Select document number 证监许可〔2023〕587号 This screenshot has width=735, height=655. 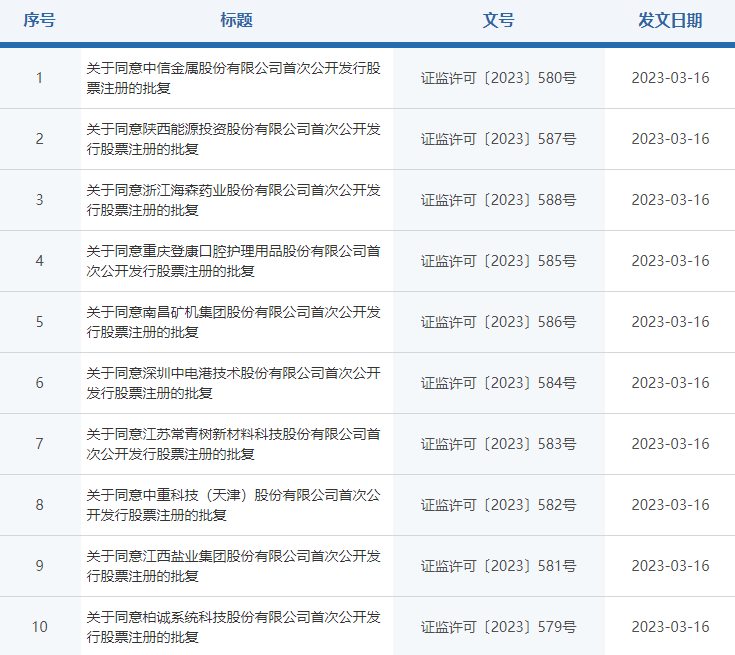[x=498, y=139]
